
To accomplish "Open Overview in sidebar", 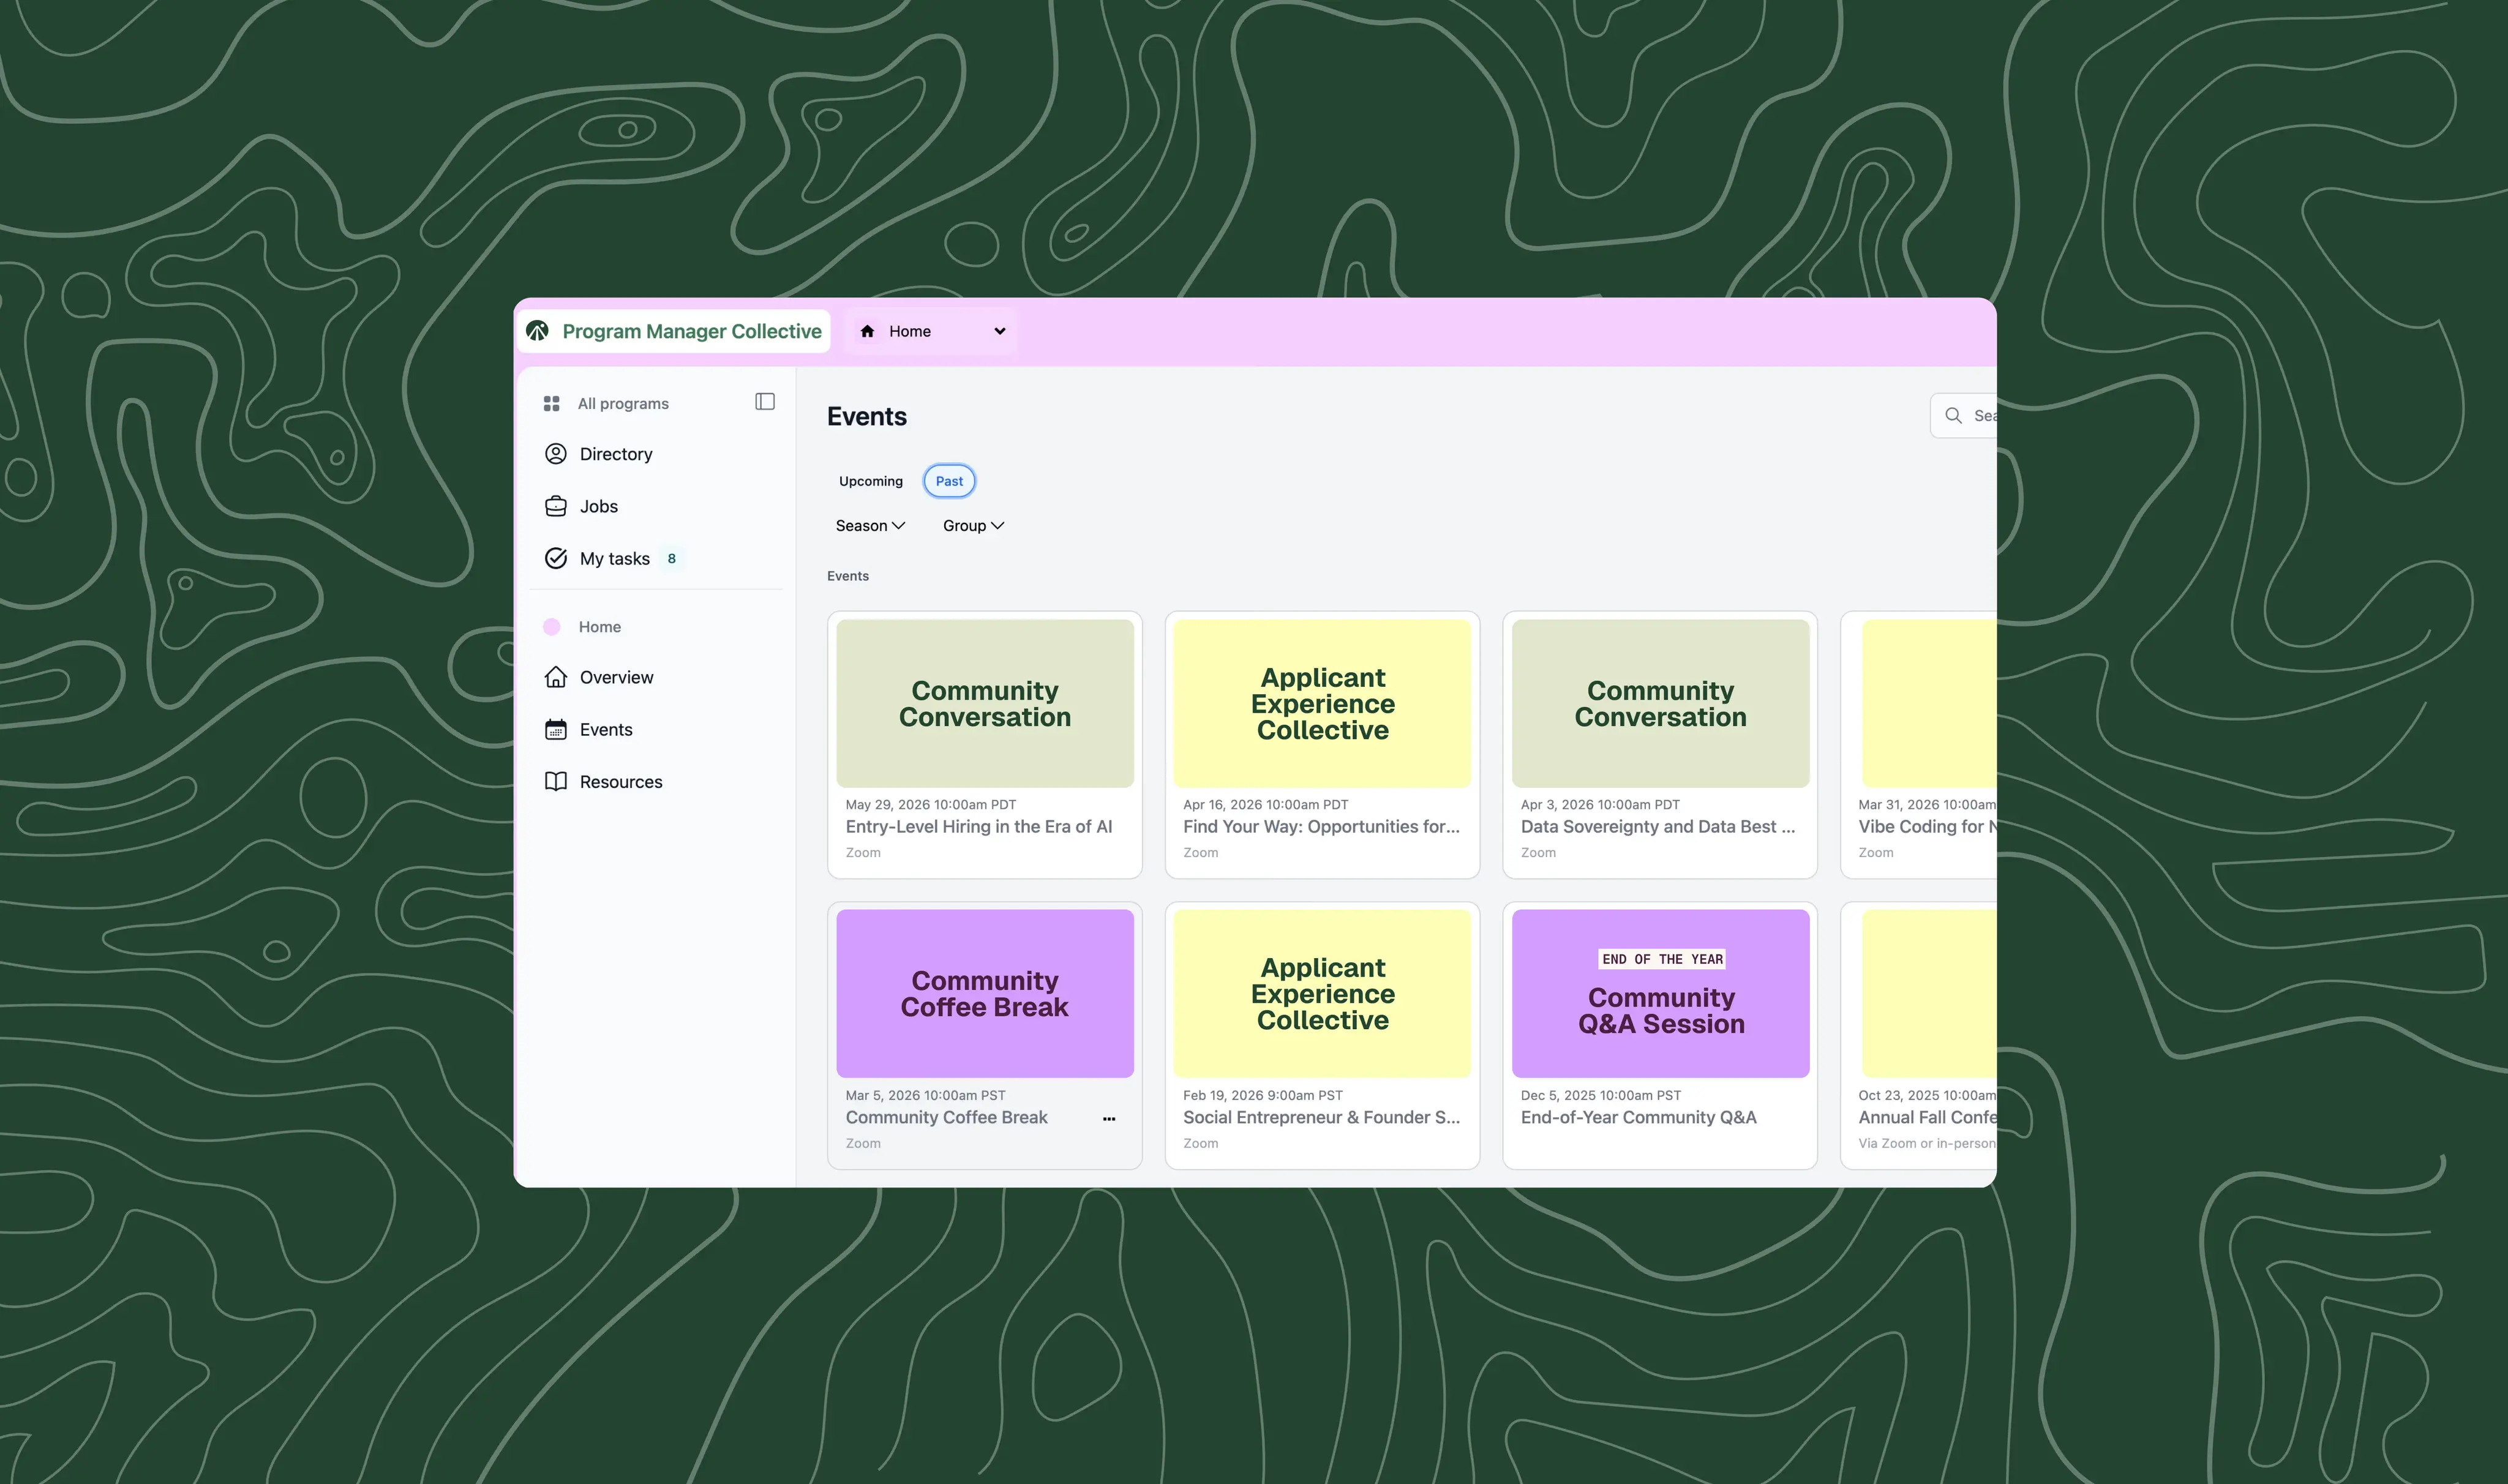I will (x=616, y=677).
